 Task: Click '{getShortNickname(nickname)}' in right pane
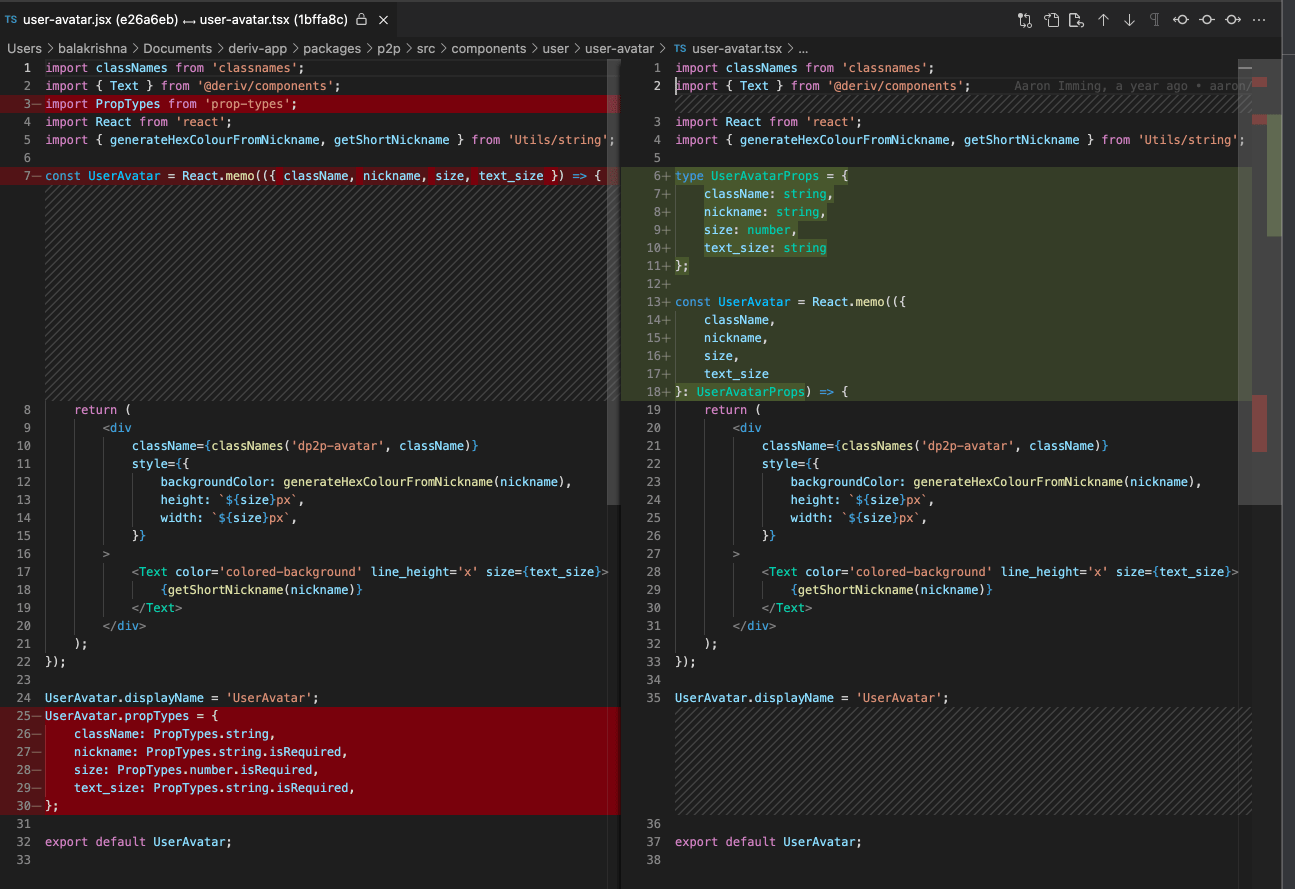(x=891, y=590)
